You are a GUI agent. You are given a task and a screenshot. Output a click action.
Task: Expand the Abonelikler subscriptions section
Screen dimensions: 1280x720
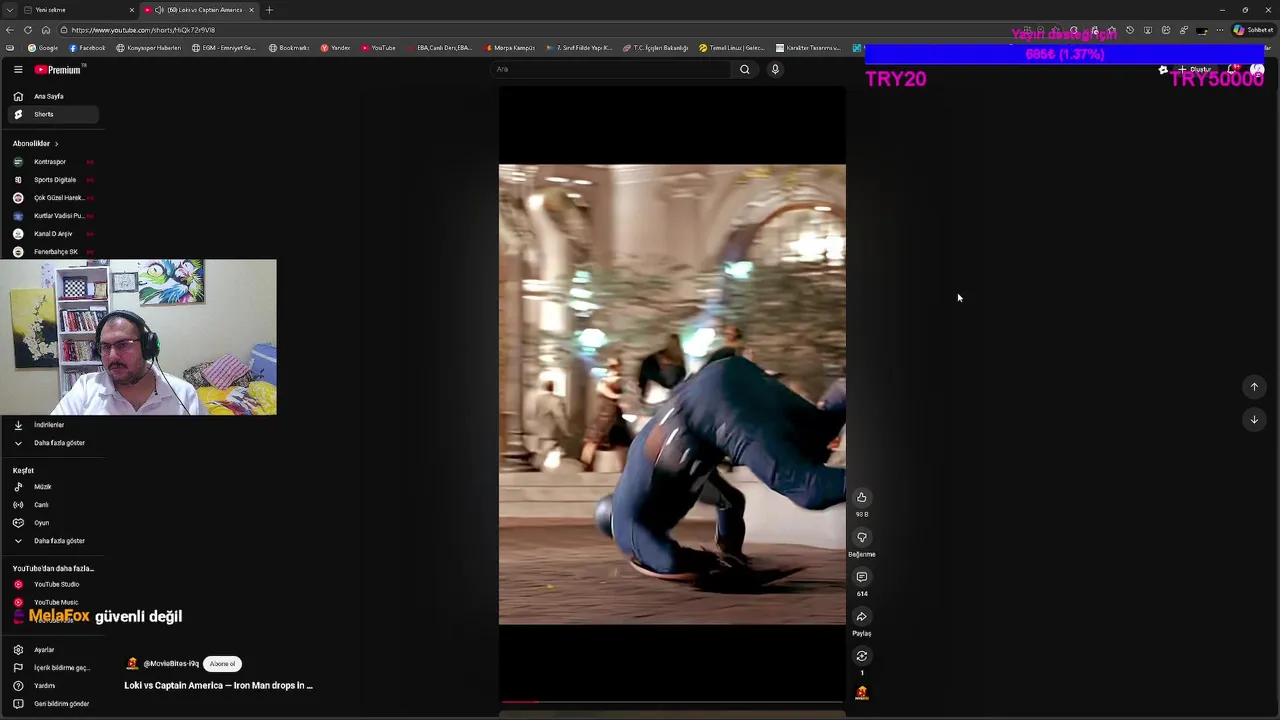click(36, 144)
